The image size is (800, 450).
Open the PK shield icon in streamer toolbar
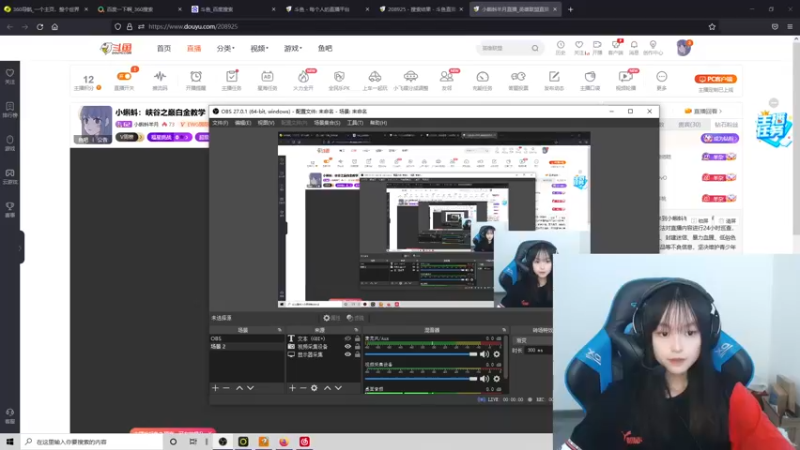(x=339, y=77)
